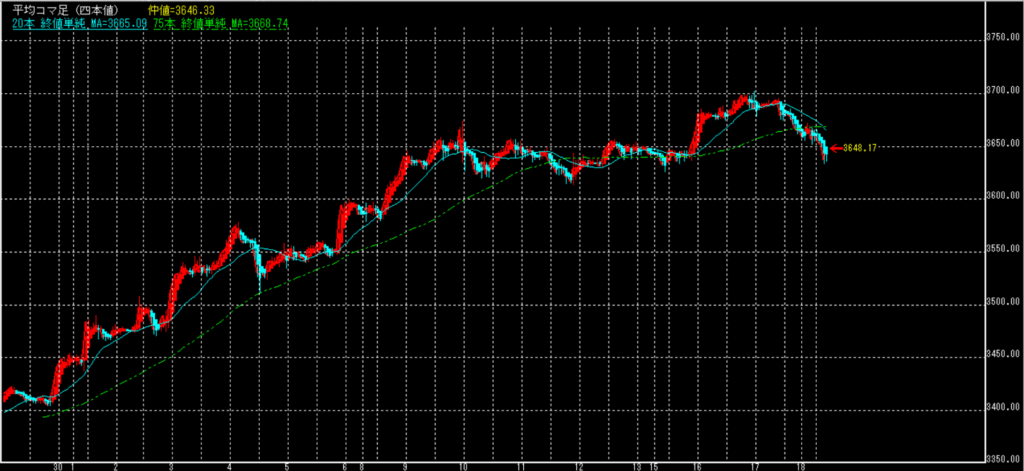The width and height of the screenshot is (1024, 471).
Task: Click date 4 on the time axis
Action: point(230,466)
